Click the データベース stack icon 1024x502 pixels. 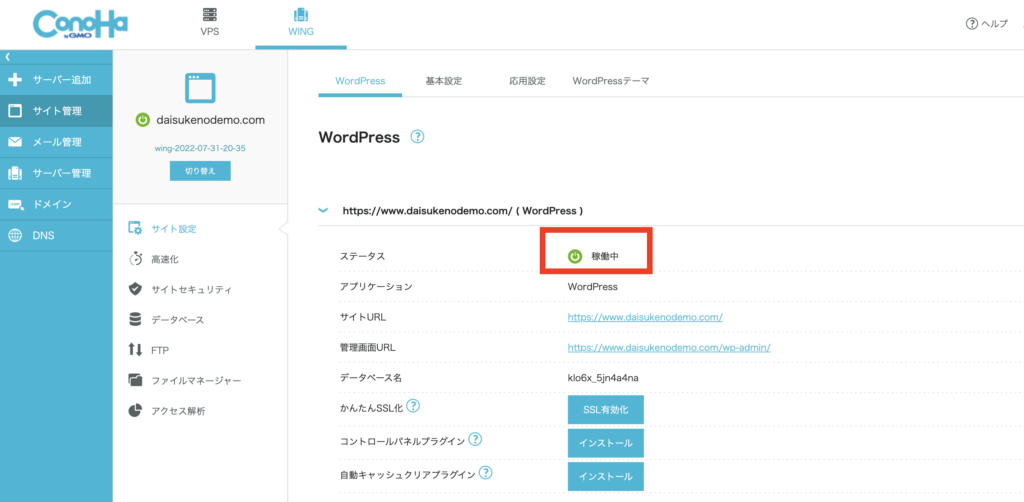tap(135, 320)
